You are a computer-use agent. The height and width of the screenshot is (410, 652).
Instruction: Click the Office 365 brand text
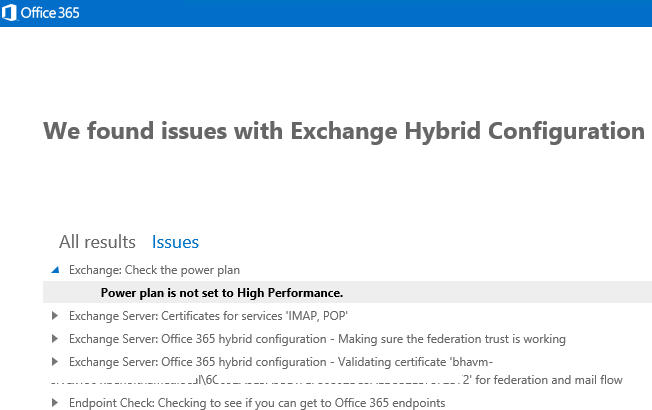50,13
